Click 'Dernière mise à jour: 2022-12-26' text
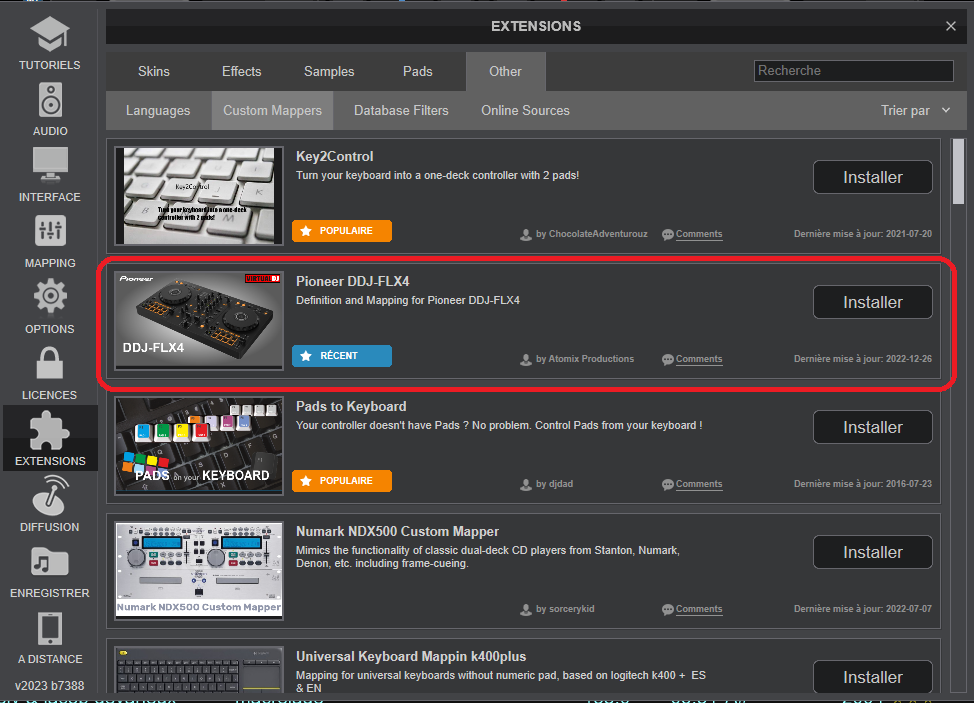The image size is (974, 703). coord(862,359)
